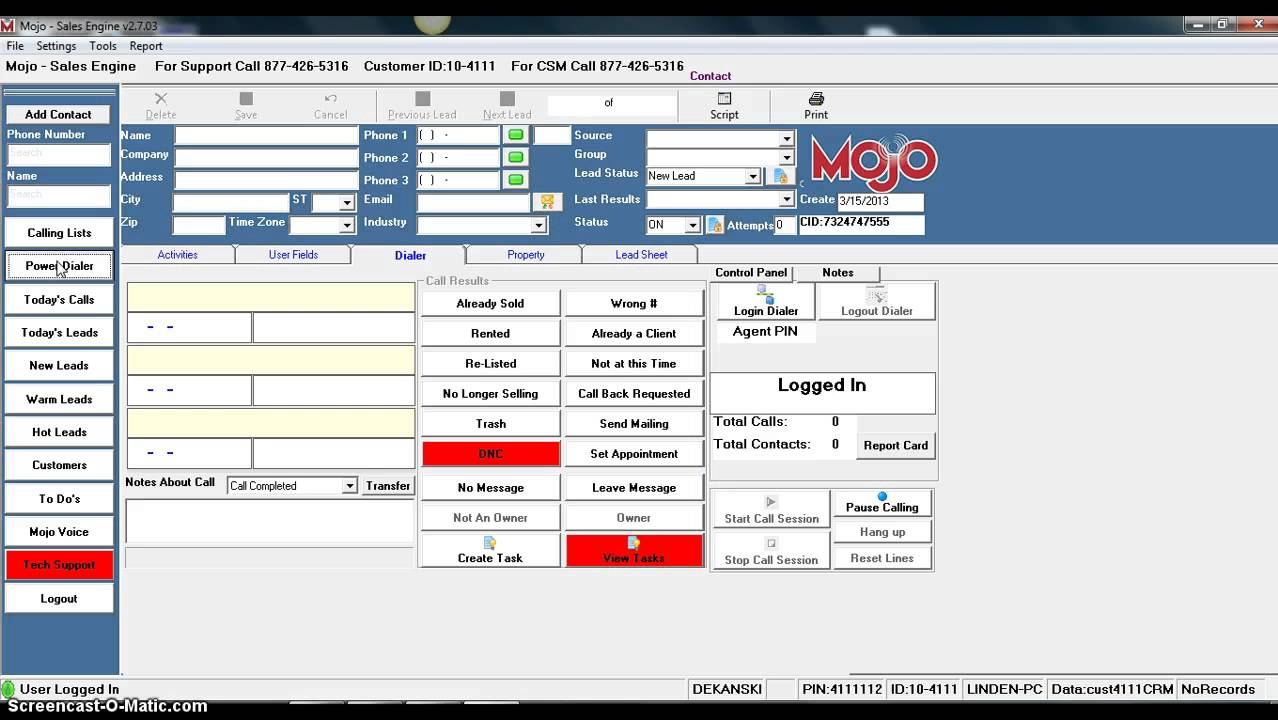This screenshot has width=1278, height=720.
Task: Start Call Session
Action: 771,509
